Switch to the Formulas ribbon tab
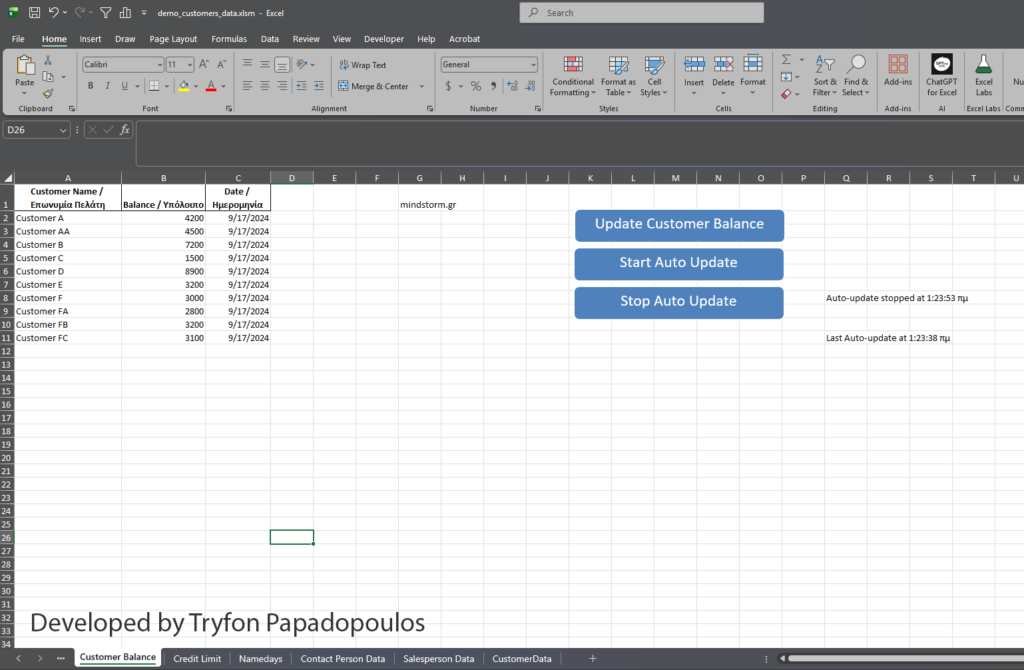1024x670 pixels. click(x=229, y=39)
